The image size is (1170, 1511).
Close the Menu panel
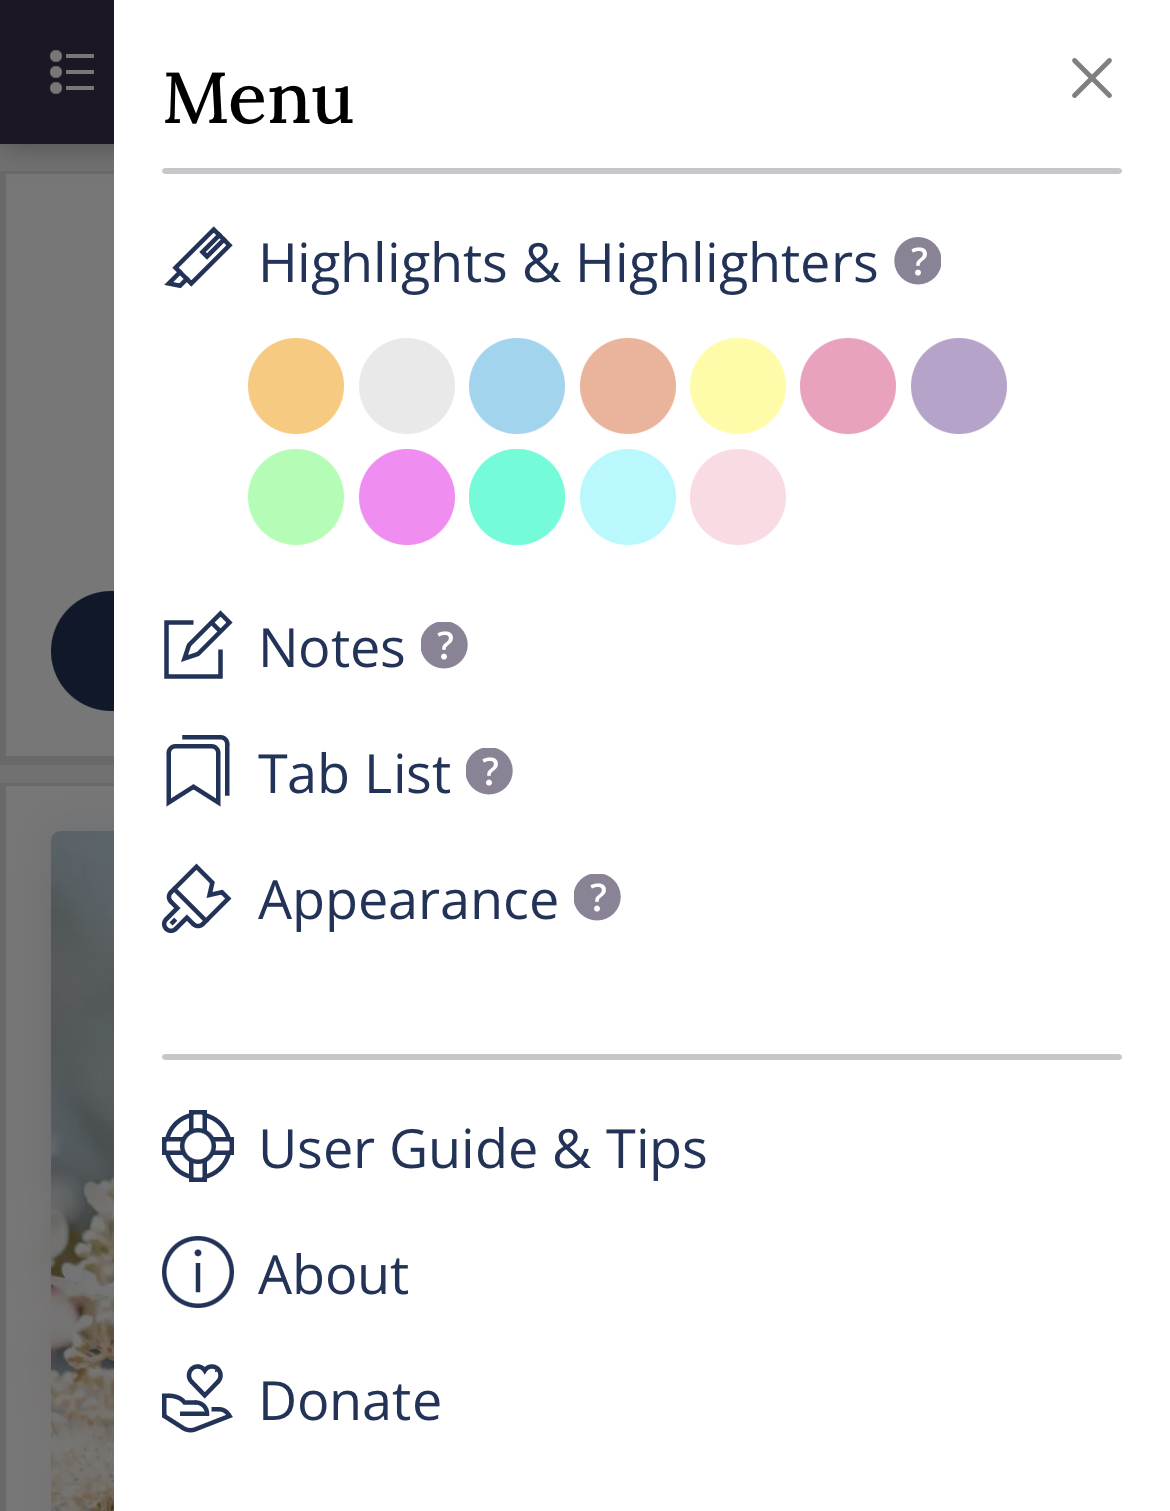click(x=1091, y=79)
